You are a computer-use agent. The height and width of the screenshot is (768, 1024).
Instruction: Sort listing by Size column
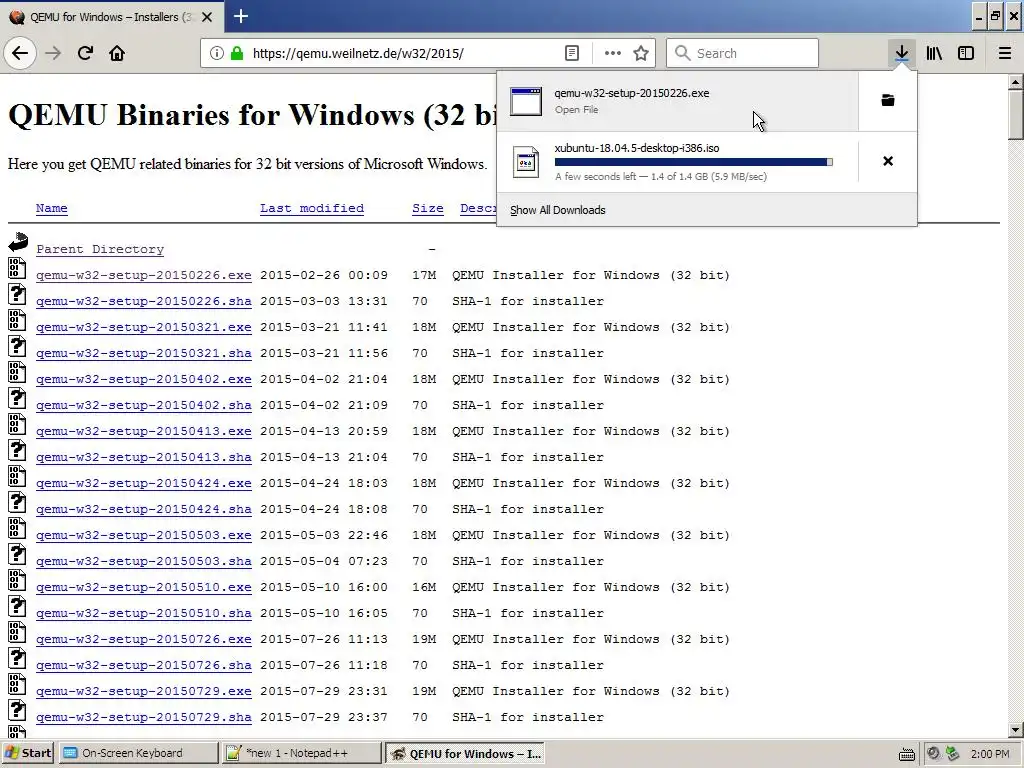click(428, 208)
